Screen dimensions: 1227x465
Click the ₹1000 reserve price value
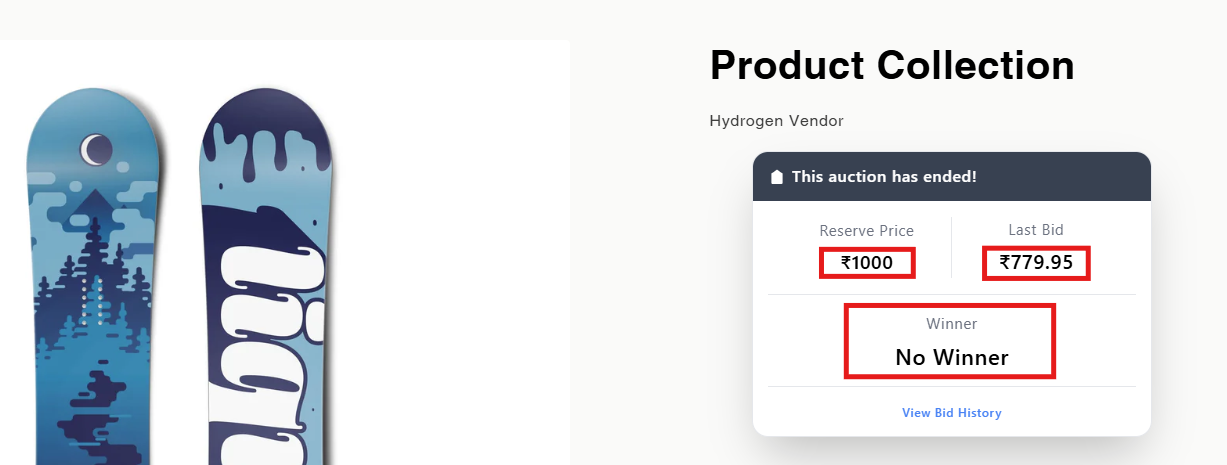click(867, 263)
